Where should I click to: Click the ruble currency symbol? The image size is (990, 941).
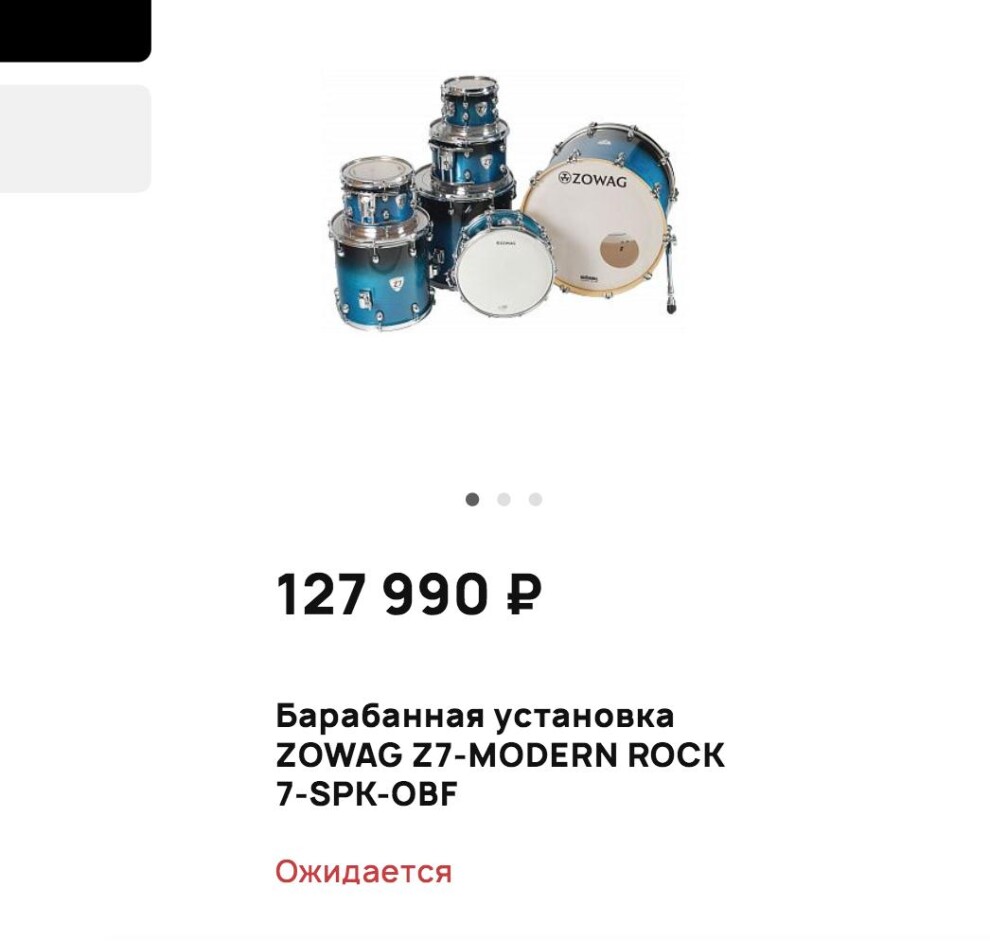pos(524,594)
